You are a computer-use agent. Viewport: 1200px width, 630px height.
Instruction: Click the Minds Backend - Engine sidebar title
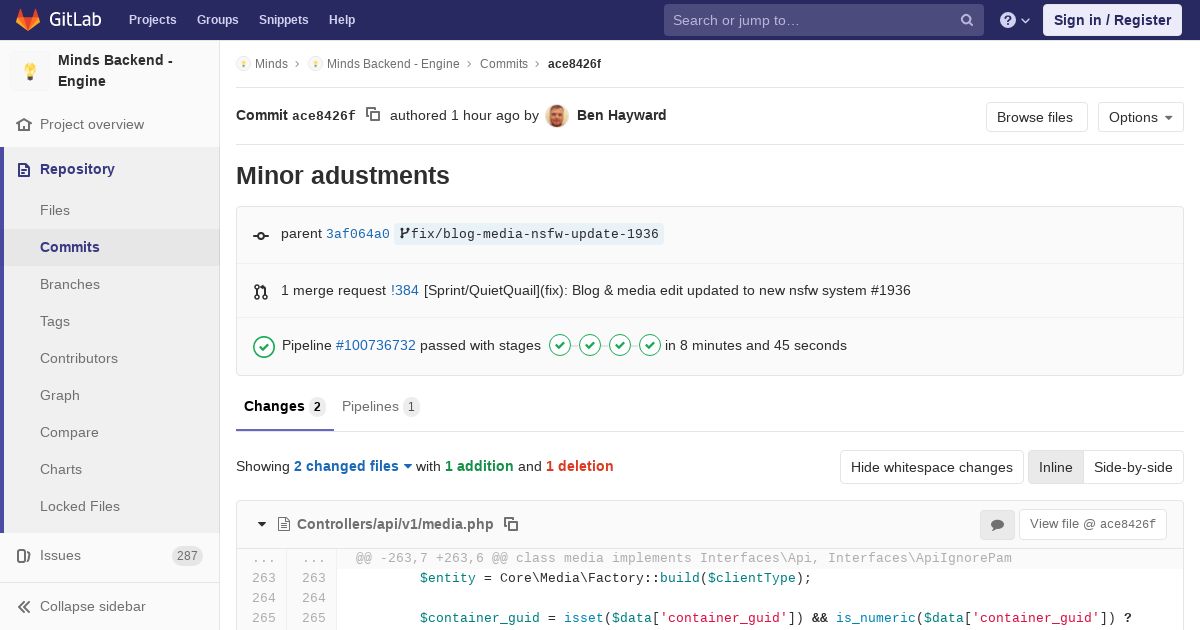[x=115, y=71]
